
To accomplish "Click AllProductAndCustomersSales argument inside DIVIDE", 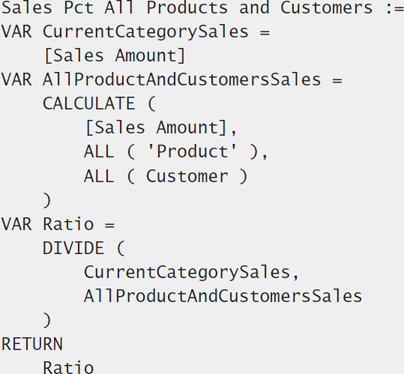I will point(223,296).
